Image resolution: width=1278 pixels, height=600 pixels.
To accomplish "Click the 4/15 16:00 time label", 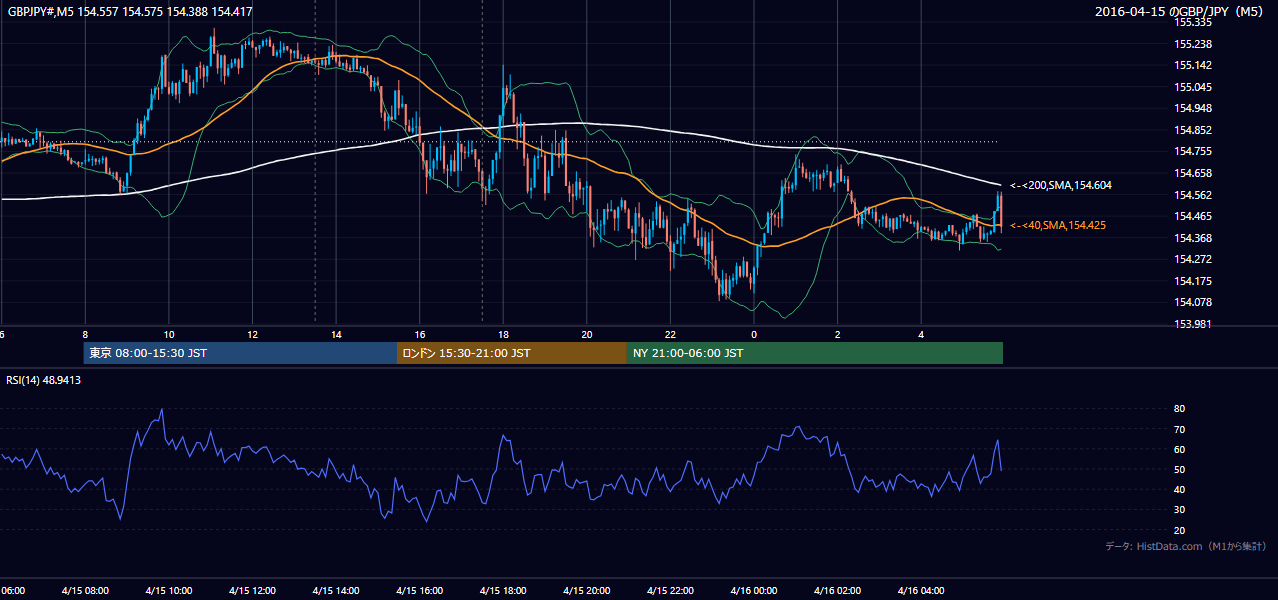I will click(419, 591).
